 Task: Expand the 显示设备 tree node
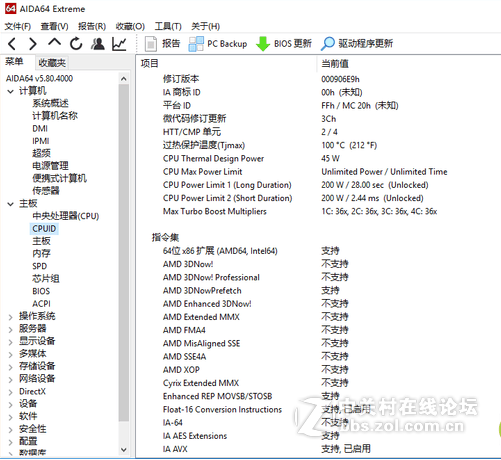[11, 342]
